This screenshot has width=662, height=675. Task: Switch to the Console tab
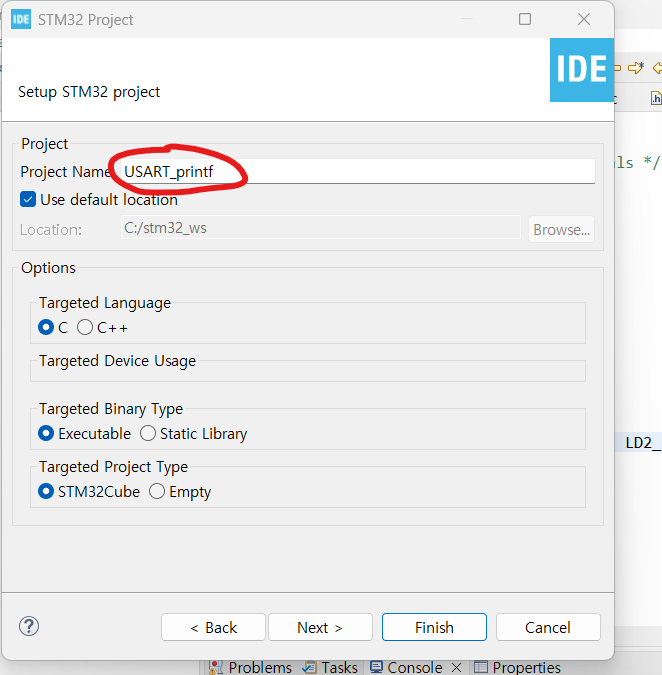click(x=407, y=667)
